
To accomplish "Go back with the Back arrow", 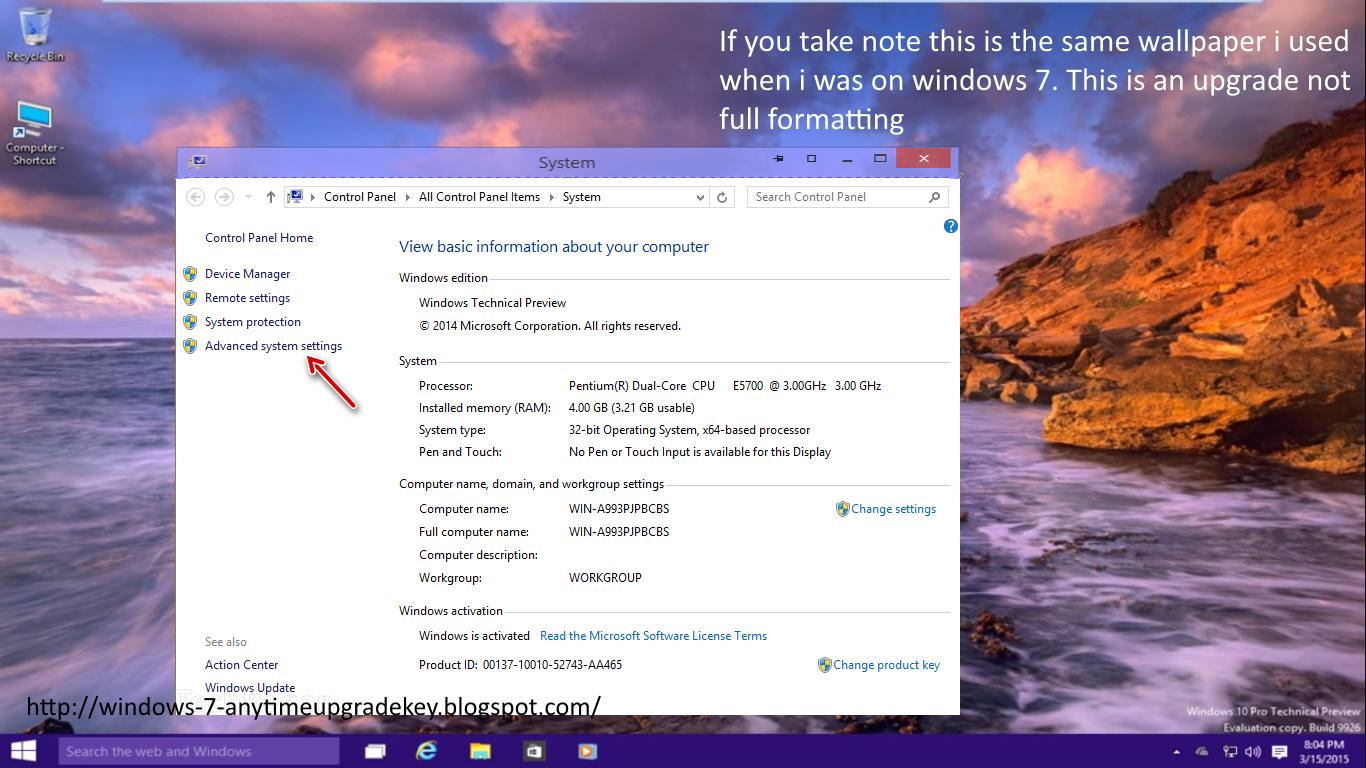I will 196,197.
